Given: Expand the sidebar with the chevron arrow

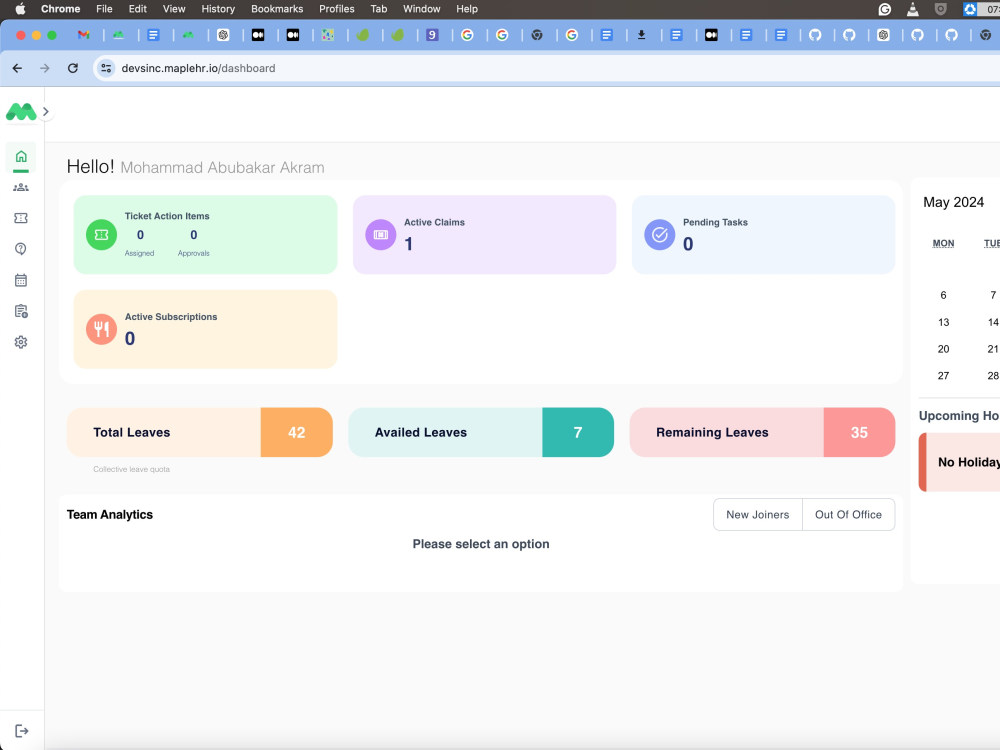Looking at the screenshot, I should tap(46, 112).
